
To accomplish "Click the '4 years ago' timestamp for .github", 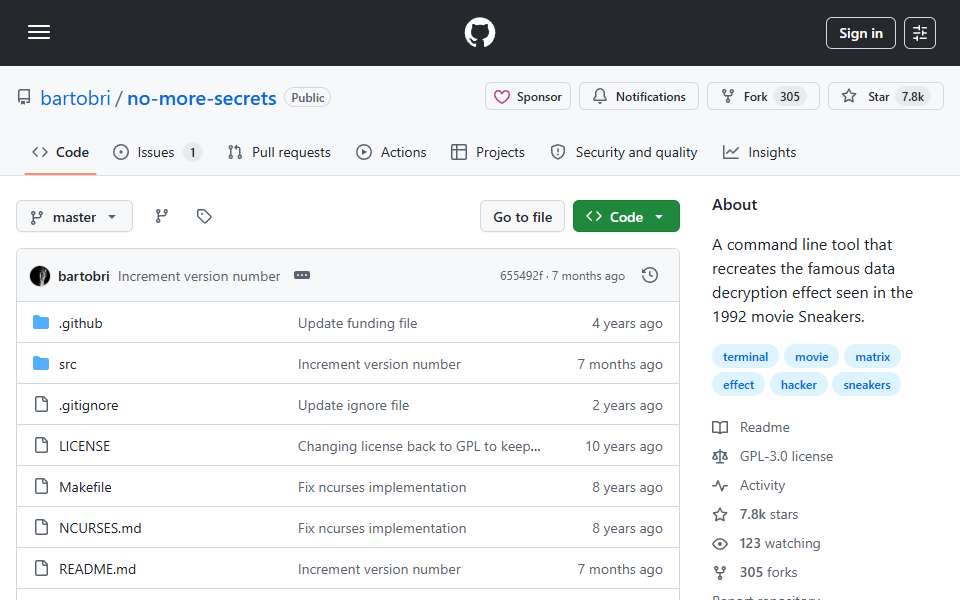I will click(627, 323).
